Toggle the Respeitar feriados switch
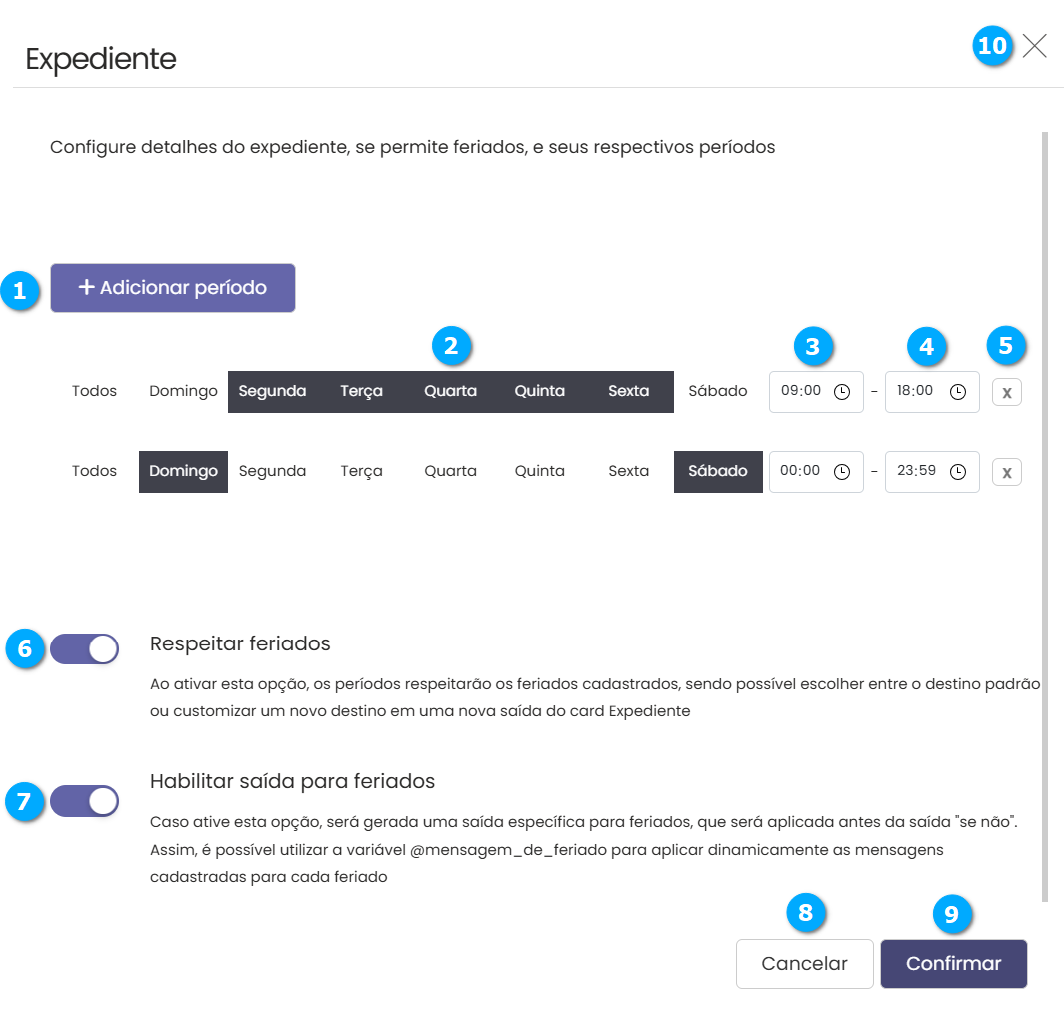The image size is (1064, 1016). coord(85,649)
